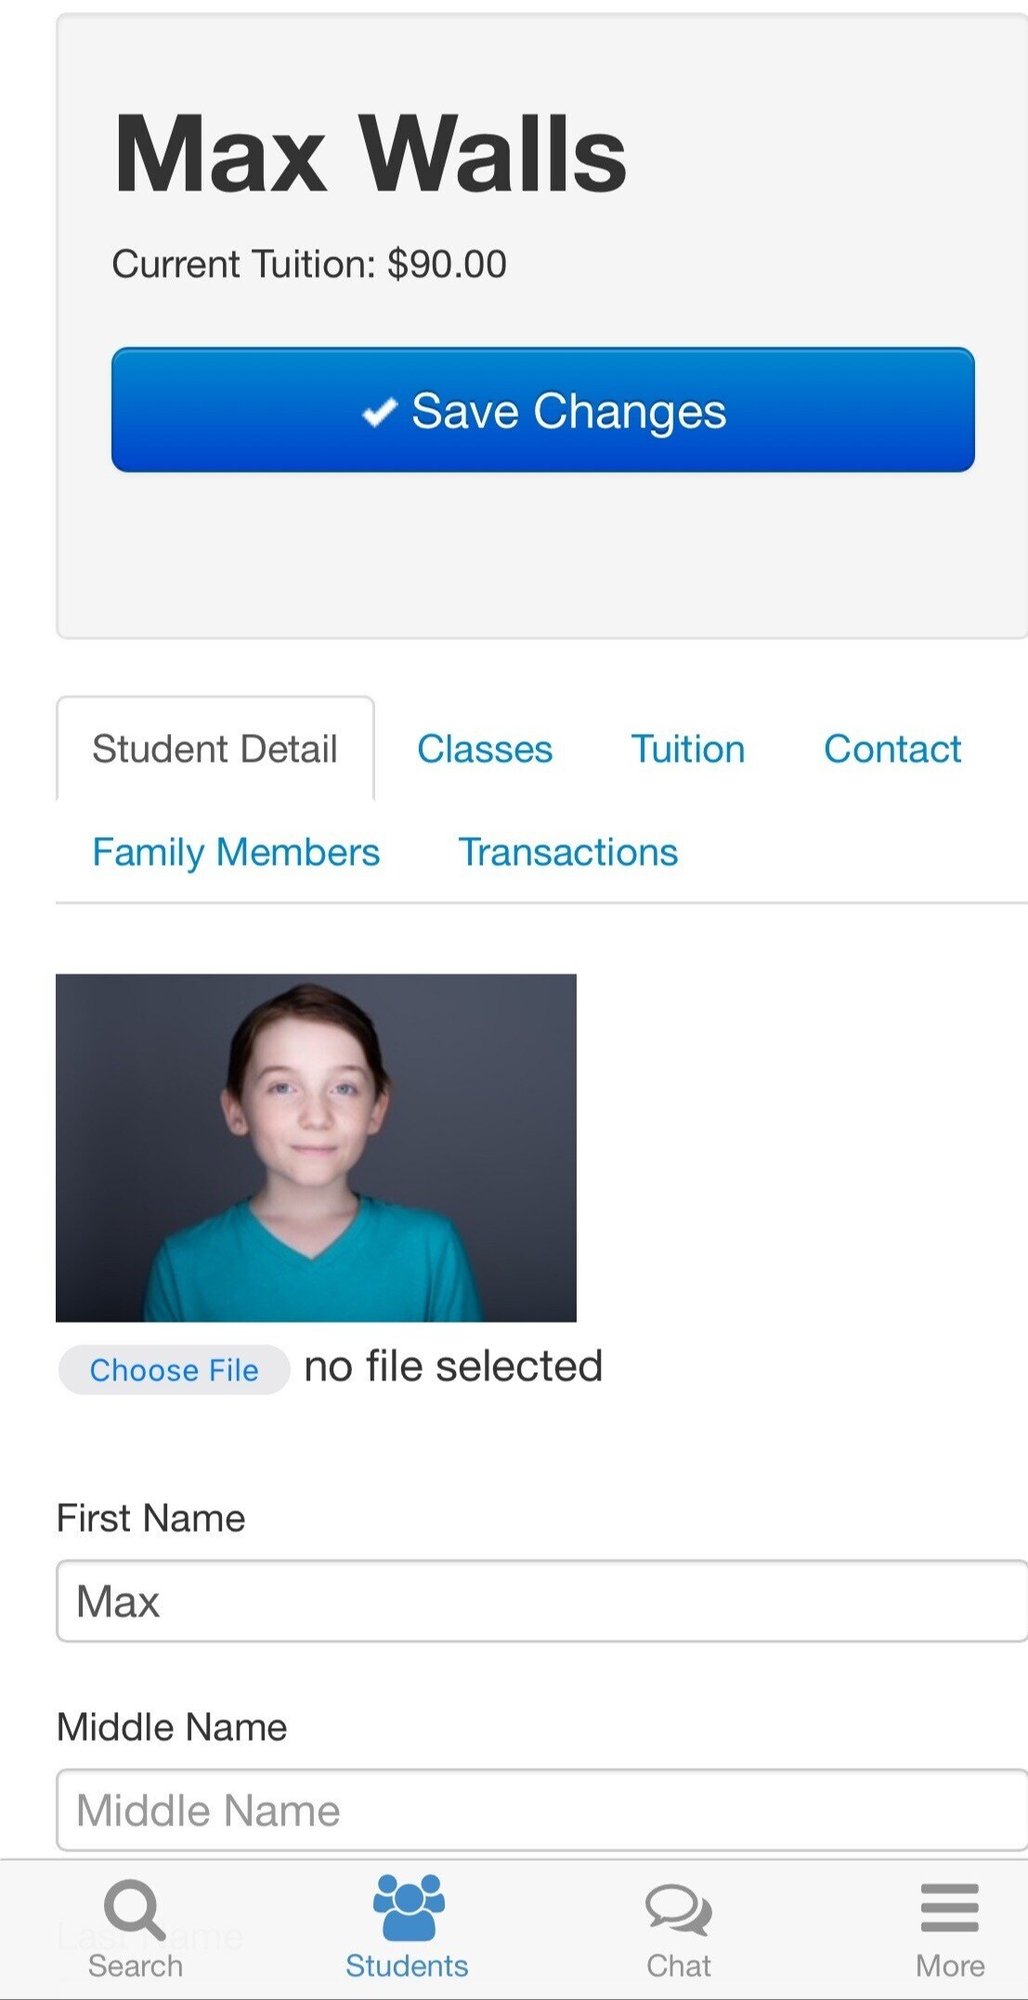1028x2000 pixels.
Task: View the Transactions tab
Action: click(x=568, y=852)
